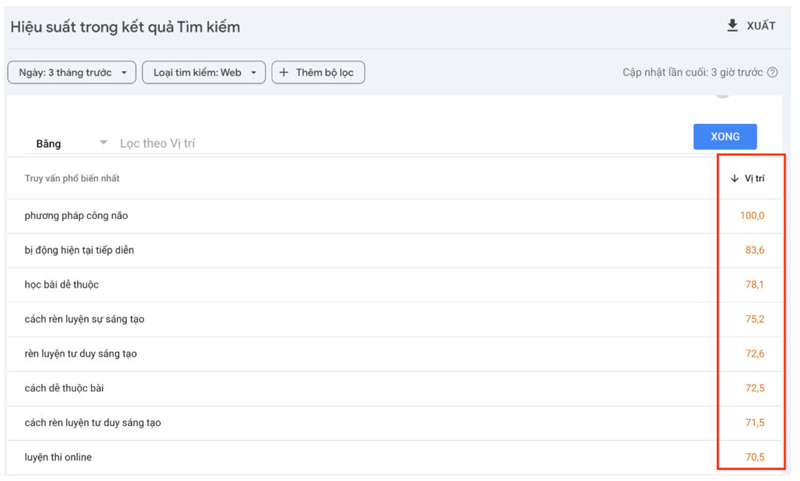Open the help icon beside last updated time

(773, 73)
